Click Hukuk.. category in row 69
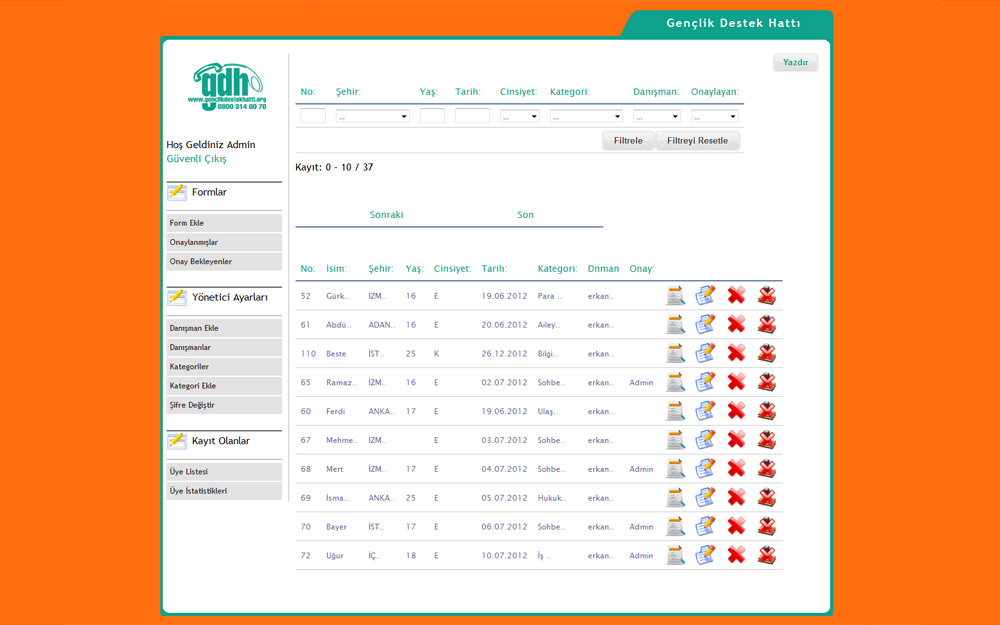This screenshot has width=1000, height=625. (552, 498)
